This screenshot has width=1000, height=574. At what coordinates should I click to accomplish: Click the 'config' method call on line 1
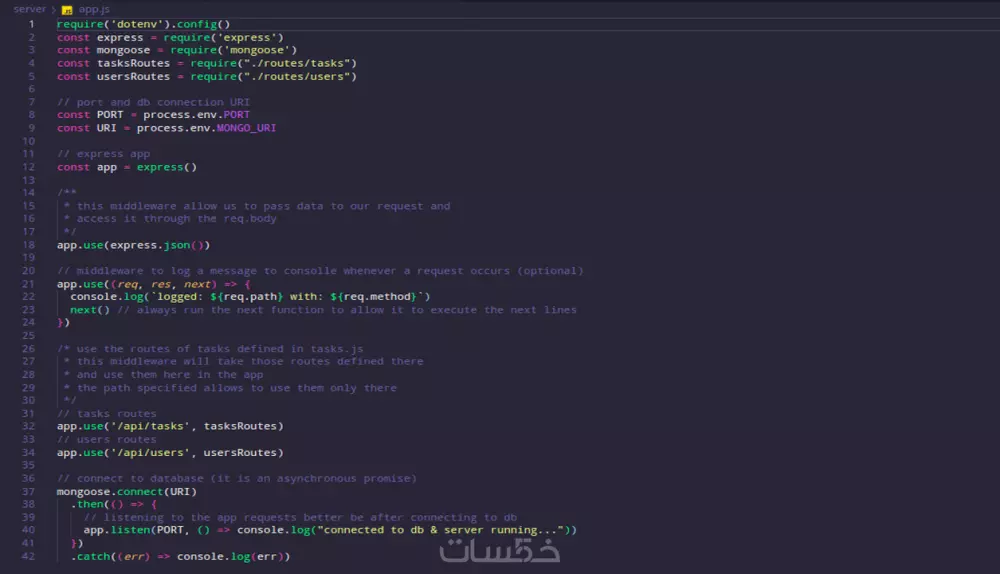point(197,24)
